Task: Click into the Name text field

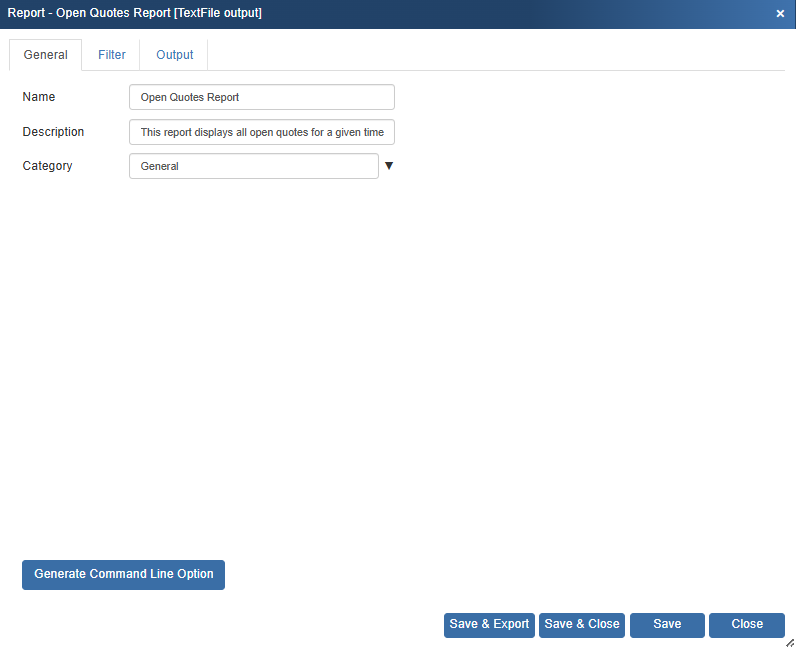Action: click(262, 97)
